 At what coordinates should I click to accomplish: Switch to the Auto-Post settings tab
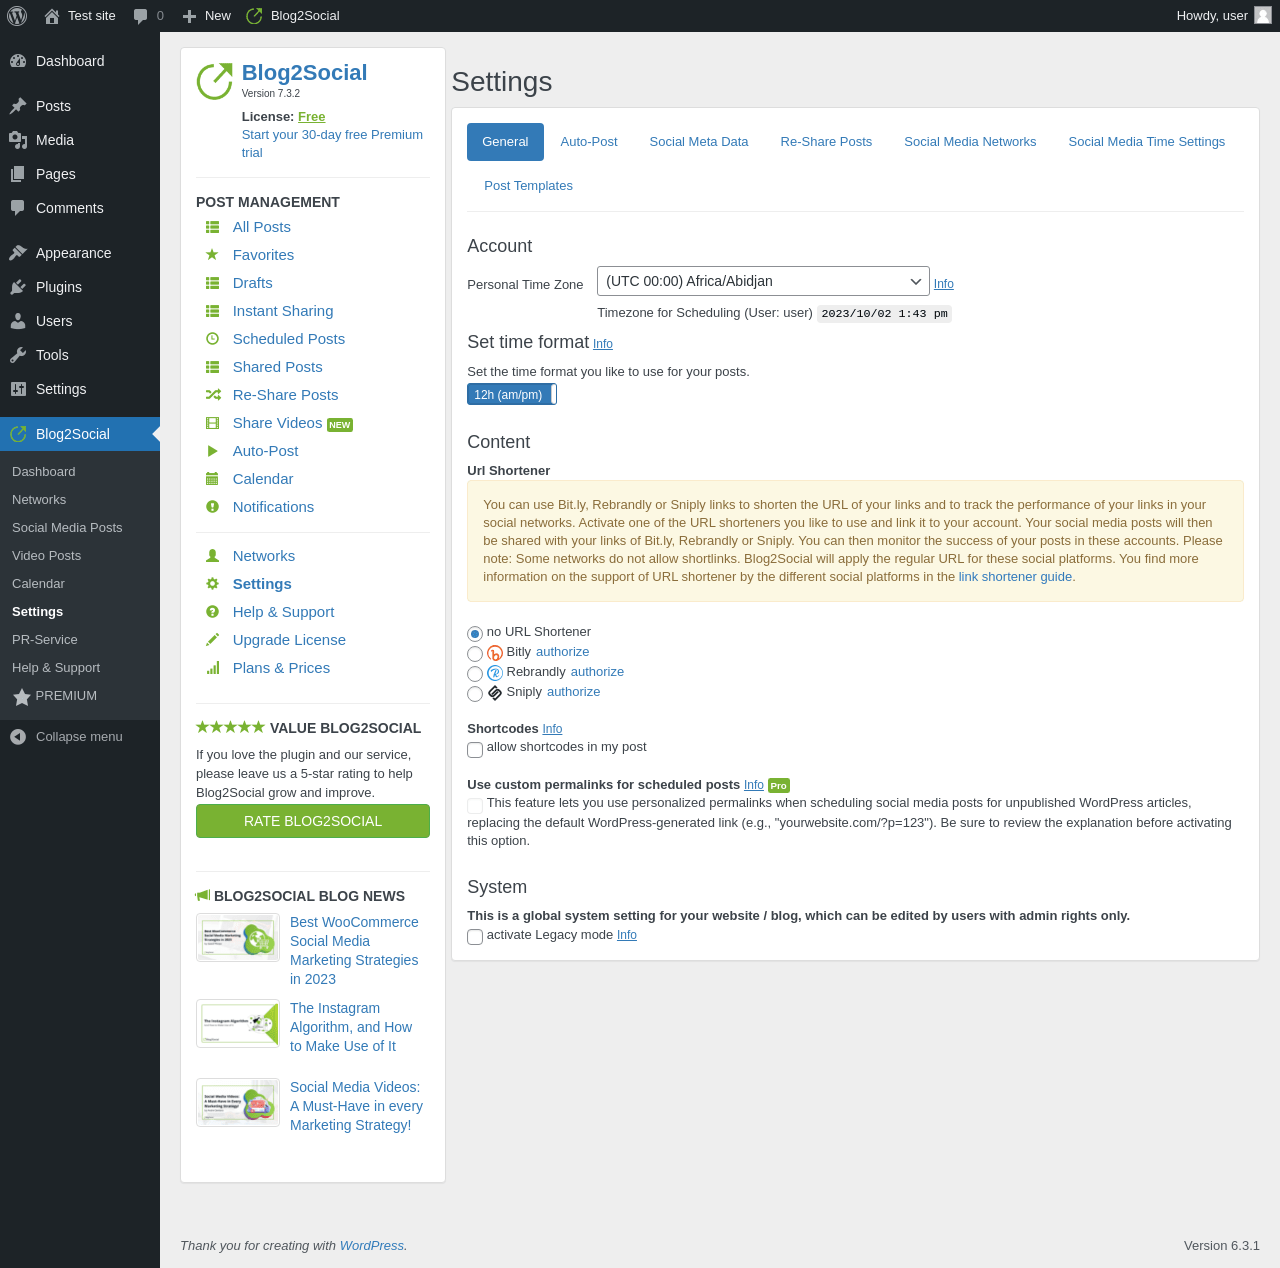[x=589, y=142]
